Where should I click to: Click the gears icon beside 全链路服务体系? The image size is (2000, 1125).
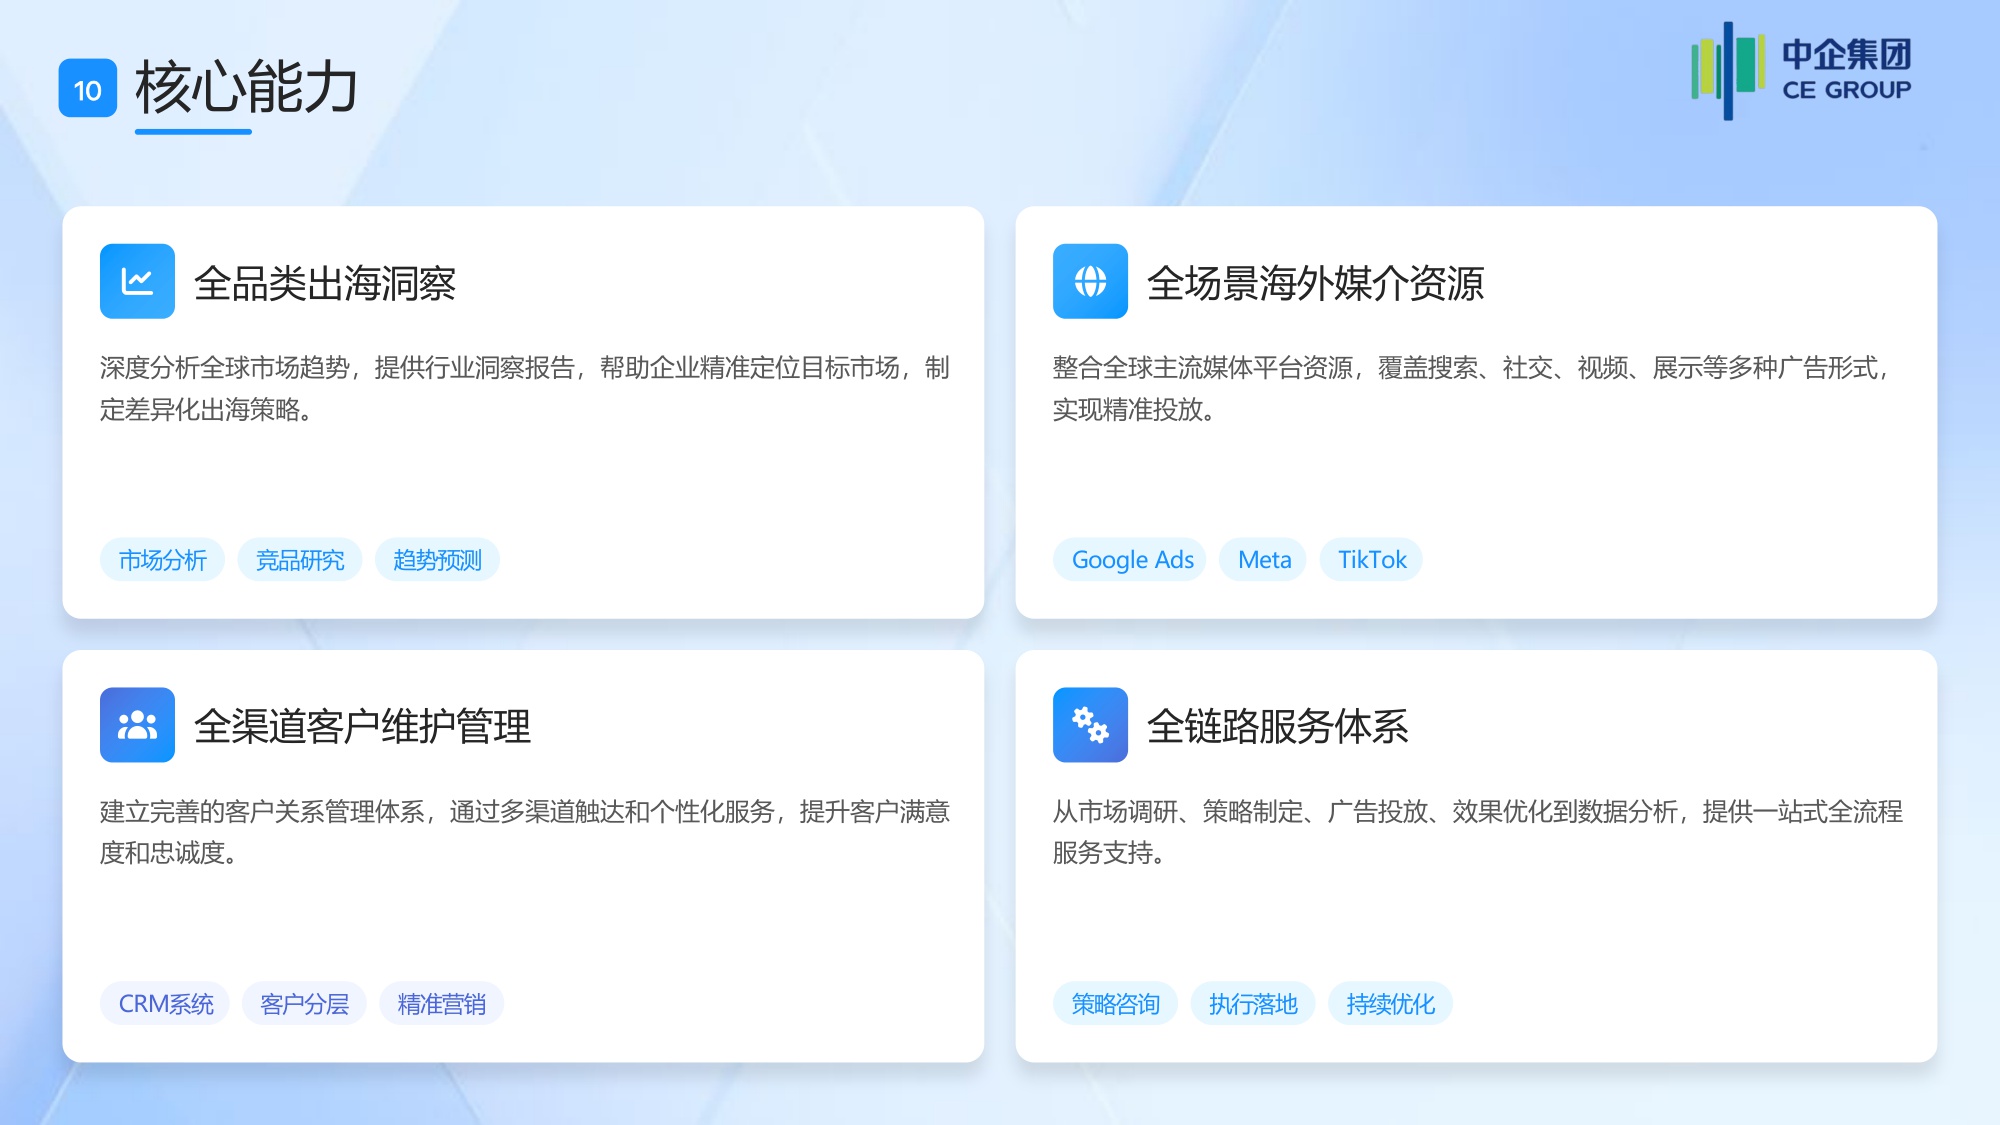1090,725
